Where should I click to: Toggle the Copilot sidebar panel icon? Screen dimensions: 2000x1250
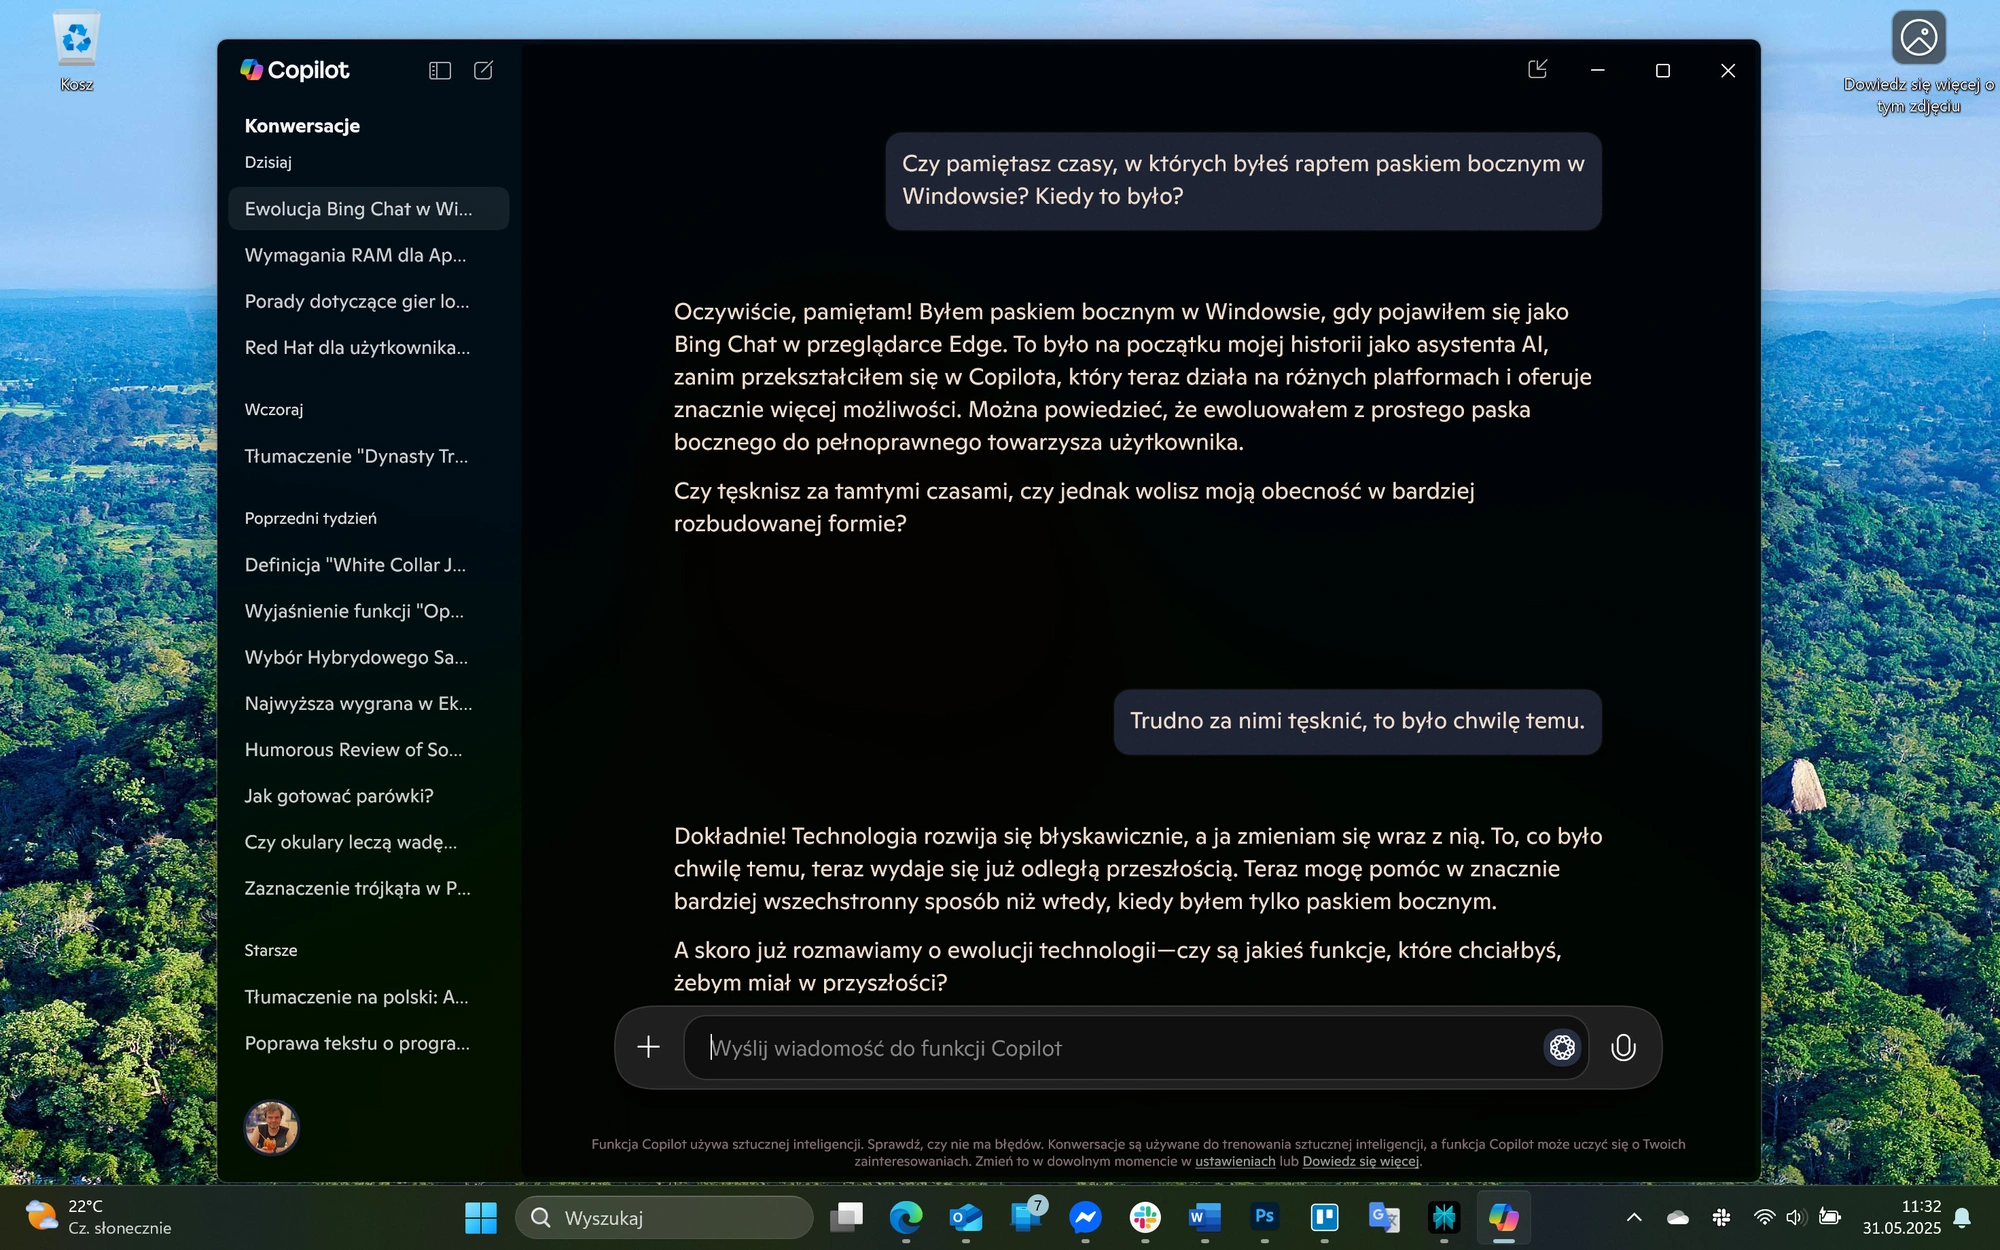440,70
